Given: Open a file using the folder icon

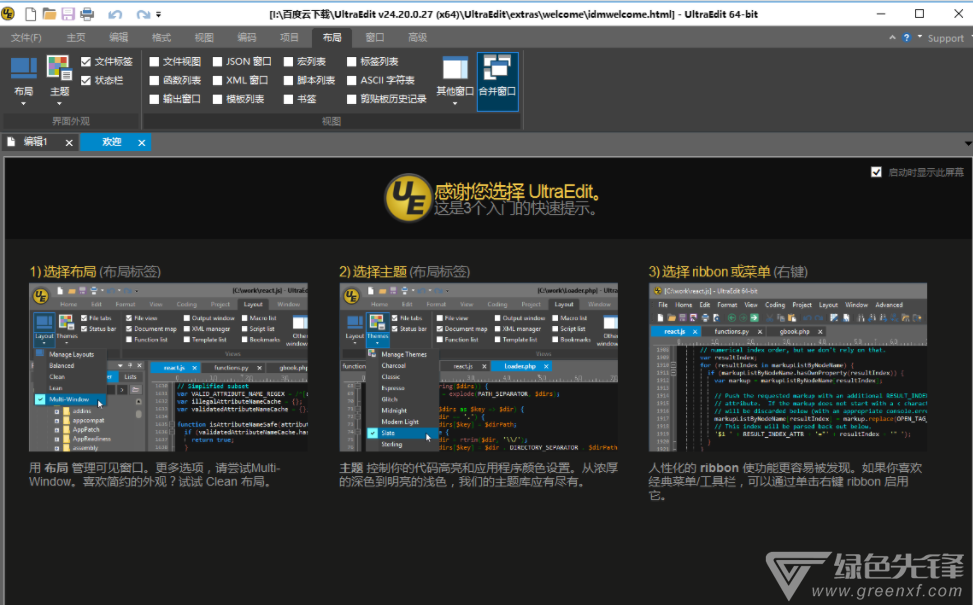Looking at the screenshot, I should point(49,14).
